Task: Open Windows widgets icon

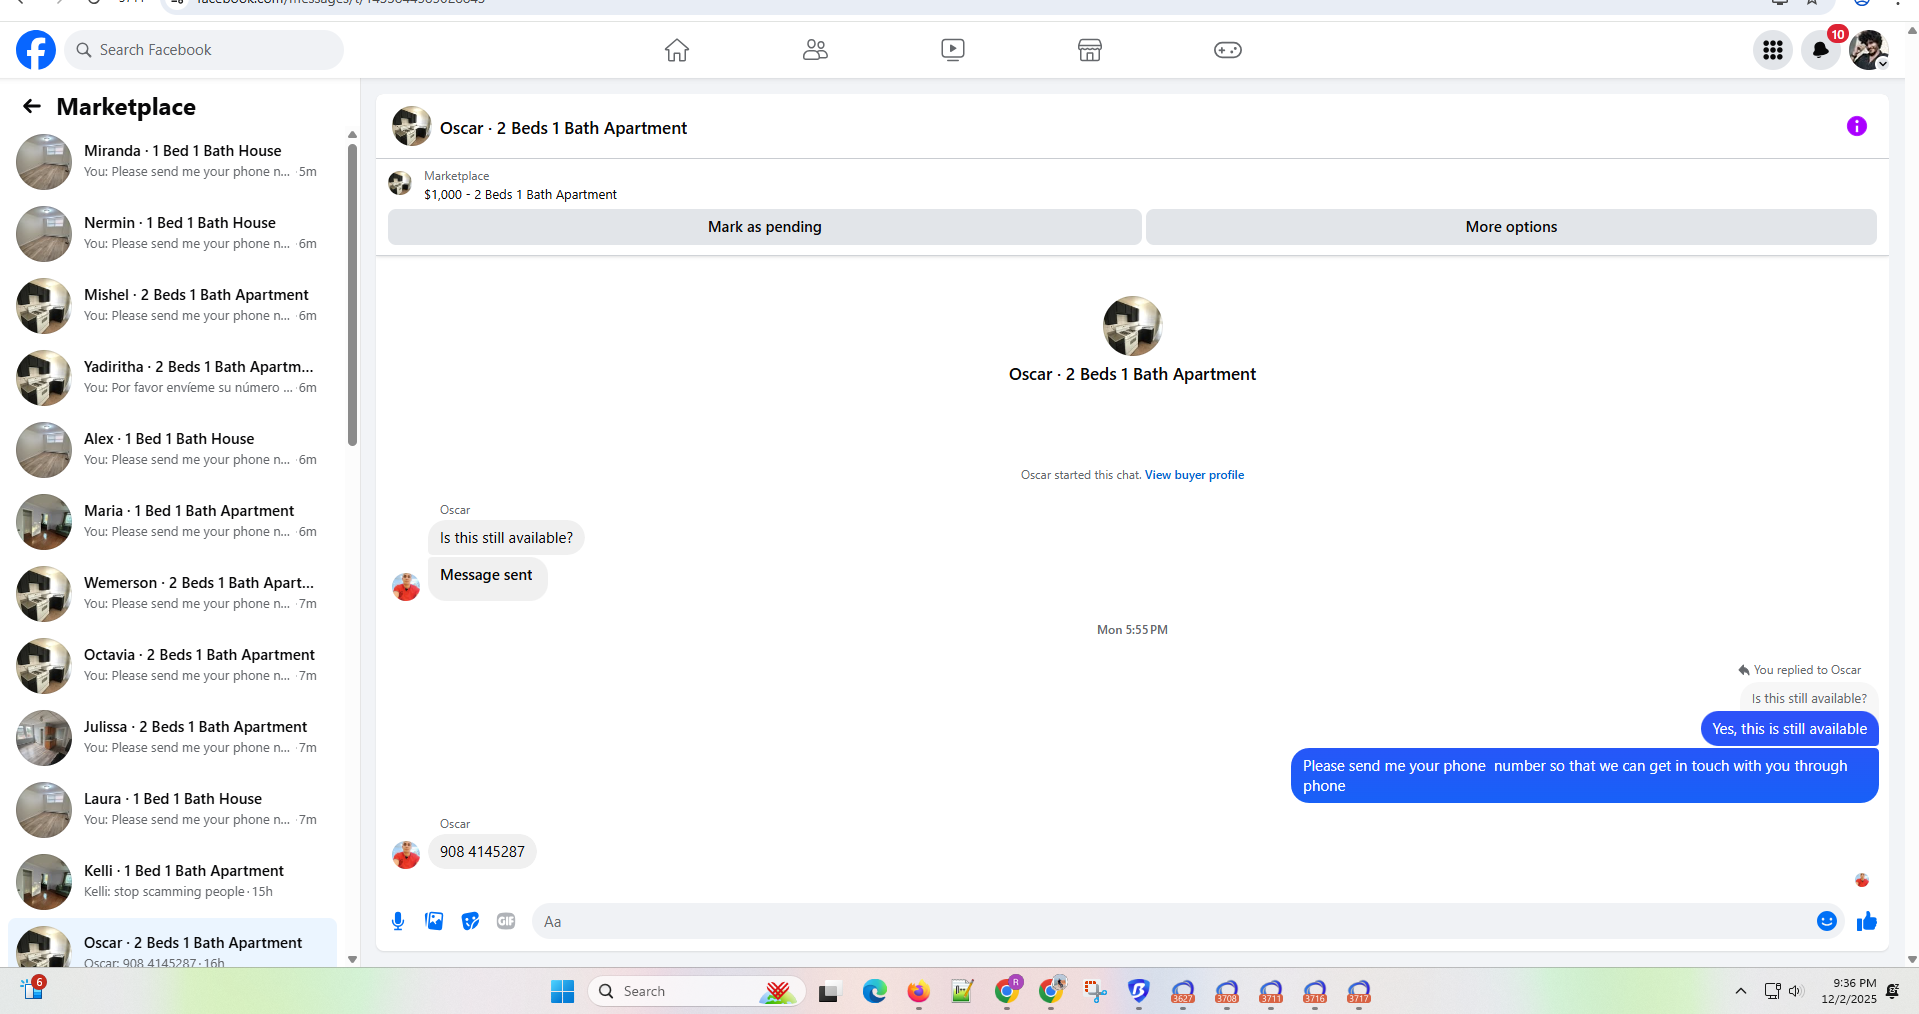Action: point(32,989)
